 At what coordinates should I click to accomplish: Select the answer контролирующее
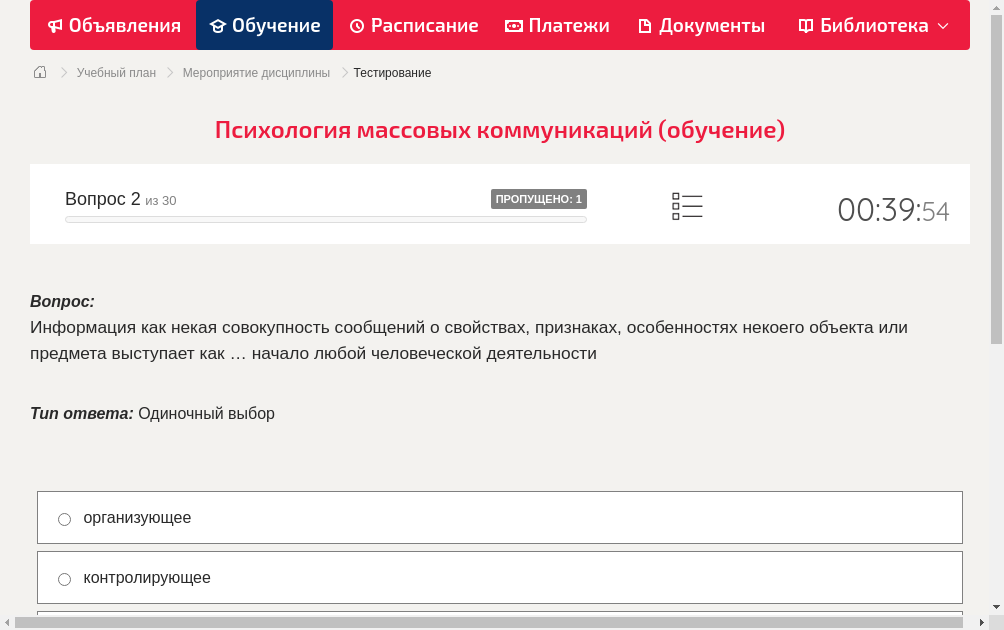pyautogui.click(x=64, y=579)
